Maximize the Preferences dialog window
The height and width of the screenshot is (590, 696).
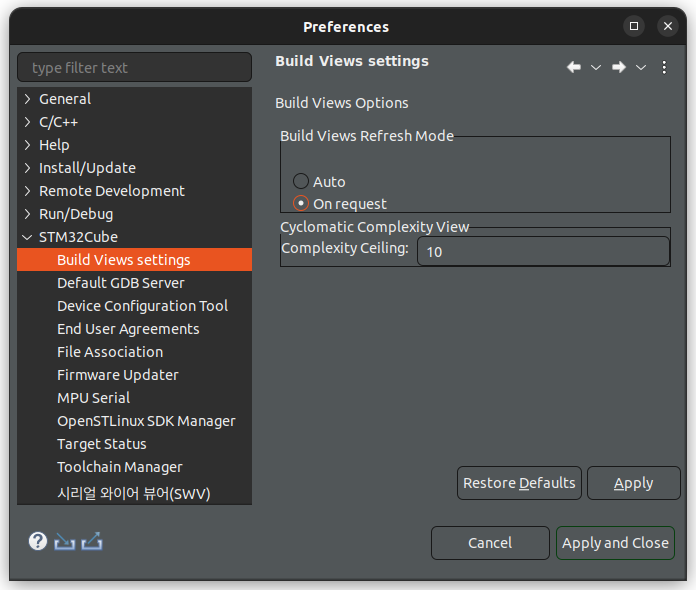tap(634, 26)
